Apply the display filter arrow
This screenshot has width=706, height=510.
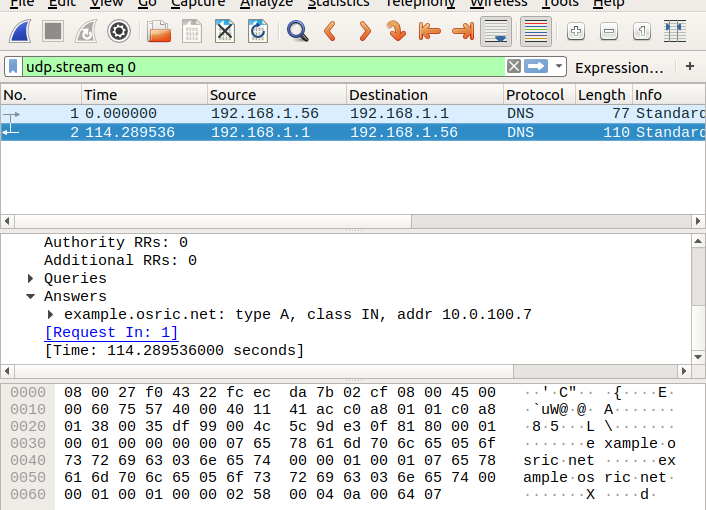click(x=536, y=67)
